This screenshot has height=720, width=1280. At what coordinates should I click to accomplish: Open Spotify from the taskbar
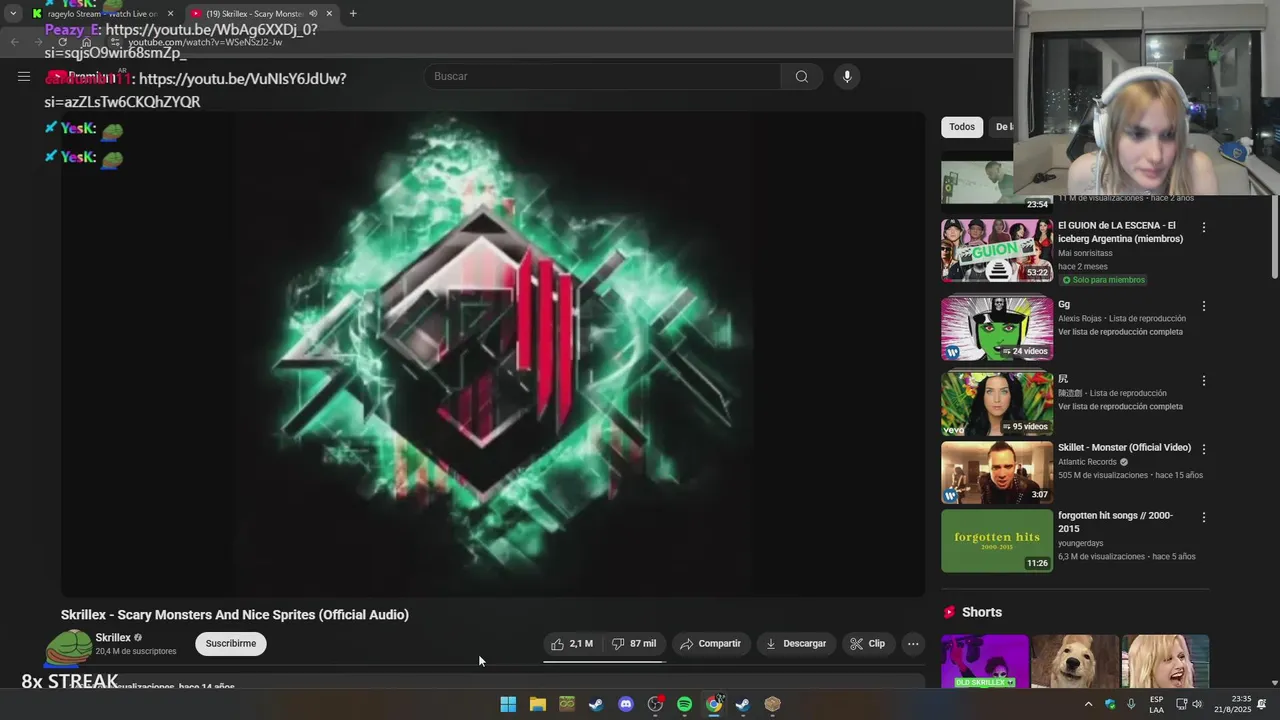tap(684, 704)
